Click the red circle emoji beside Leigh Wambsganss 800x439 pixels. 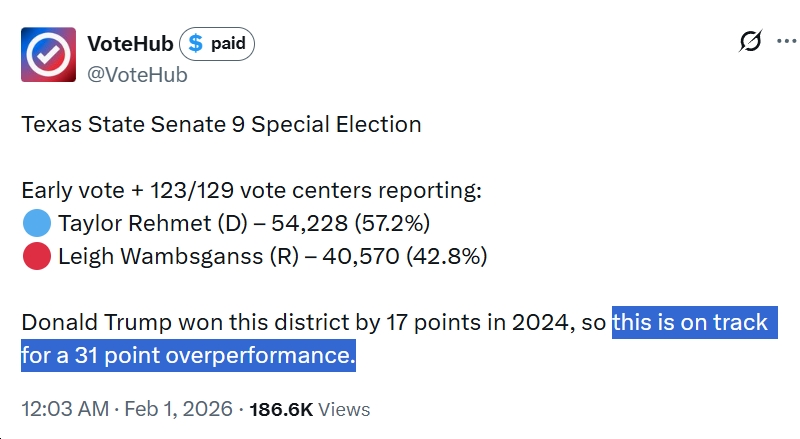point(36,256)
